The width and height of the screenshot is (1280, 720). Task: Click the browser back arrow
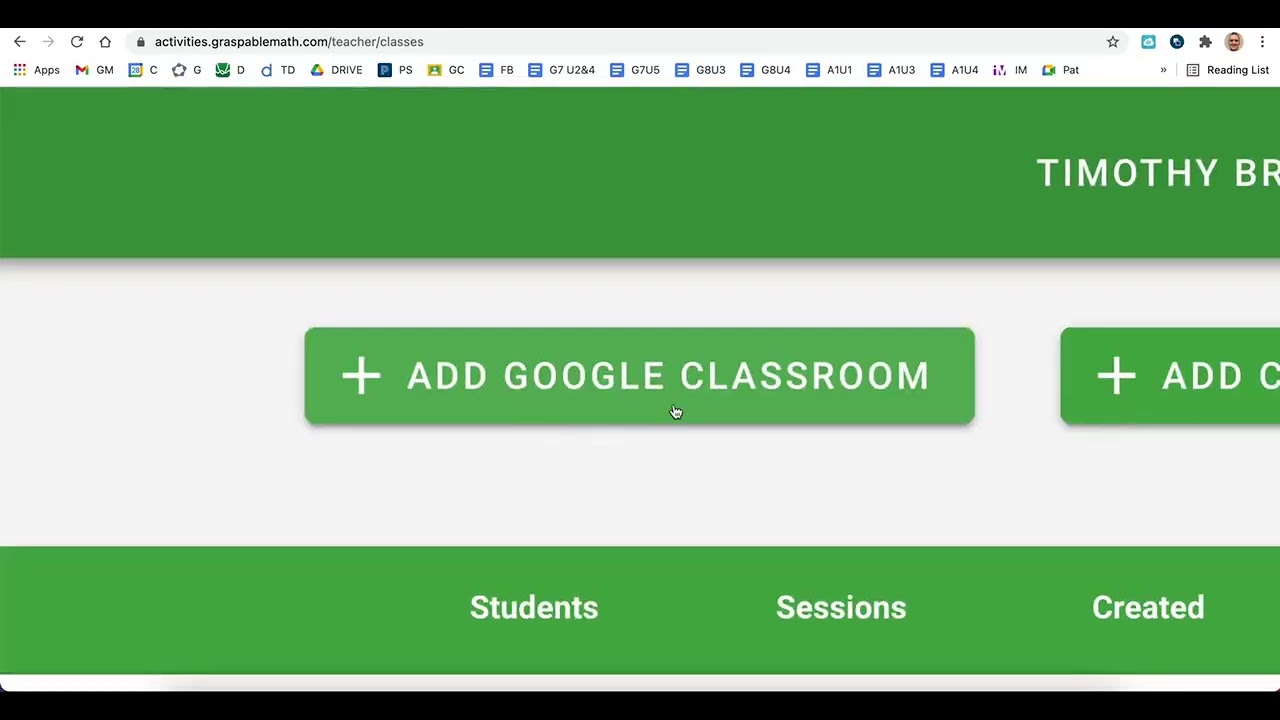click(20, 42)
